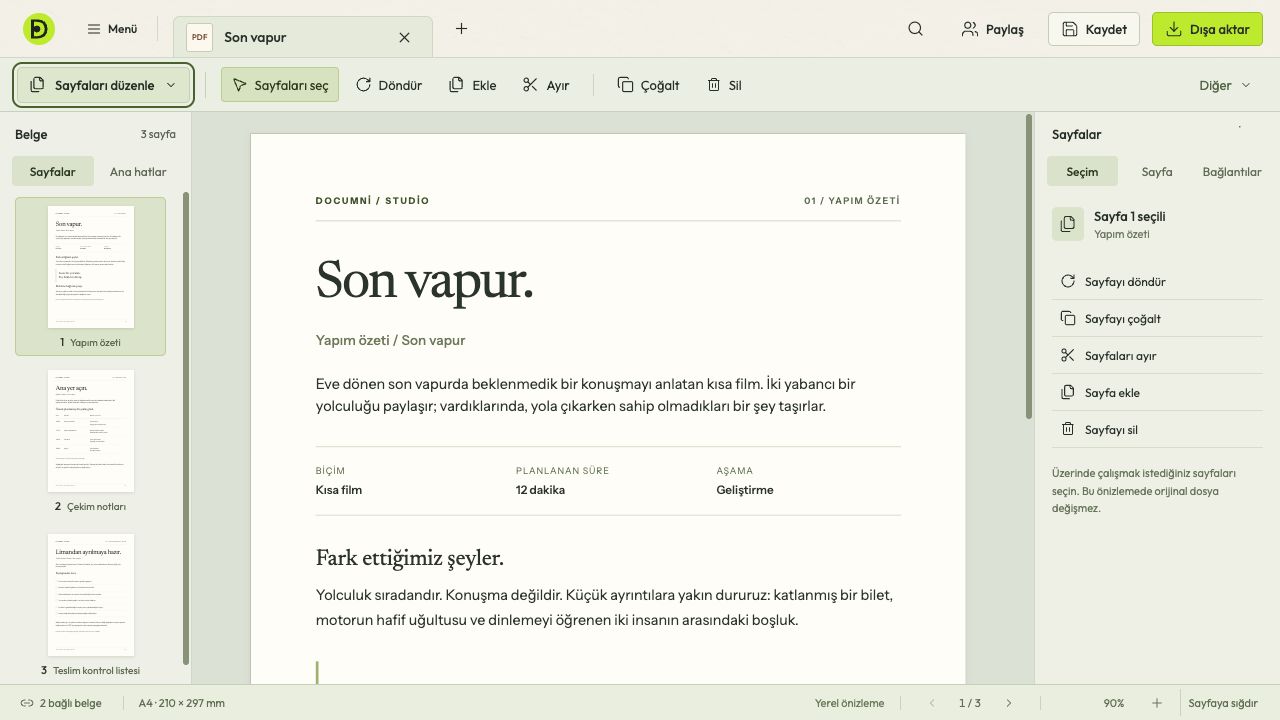The width and height of the screenshot is (1280, 720).
Task: Switch to the Sayfalar tab in Belge panel
Action: (52, 171)
